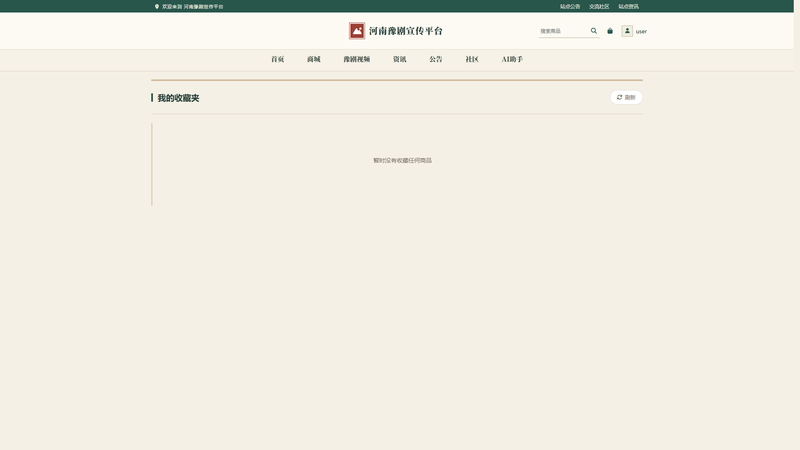Viewport: 800px width, 450px height.
Task: Click the location pin icon in top bar
Action: point(157,7)
